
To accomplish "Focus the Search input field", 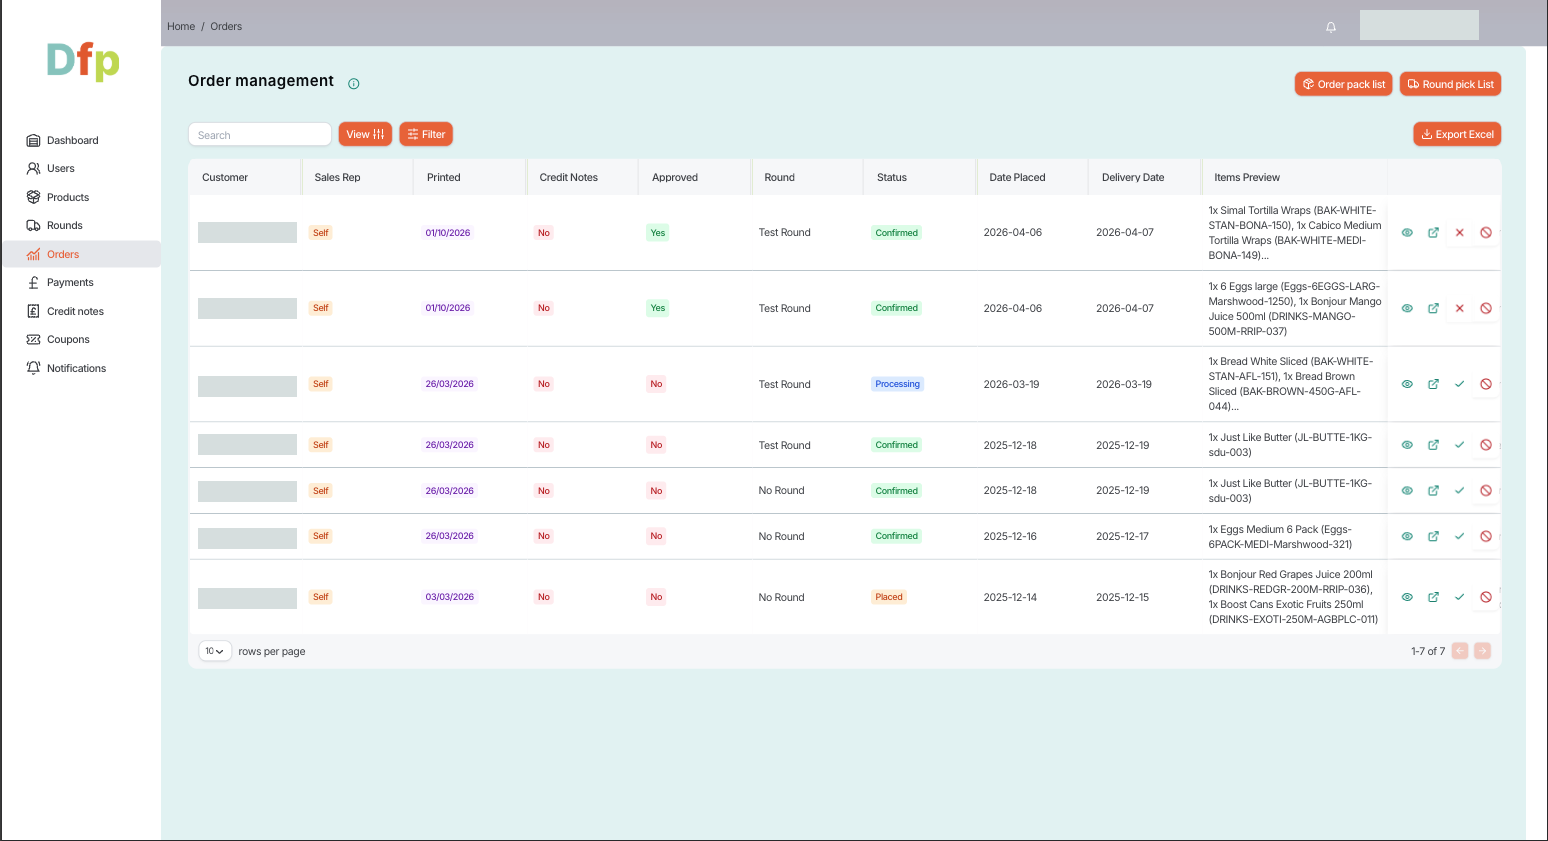I will 260,135.
